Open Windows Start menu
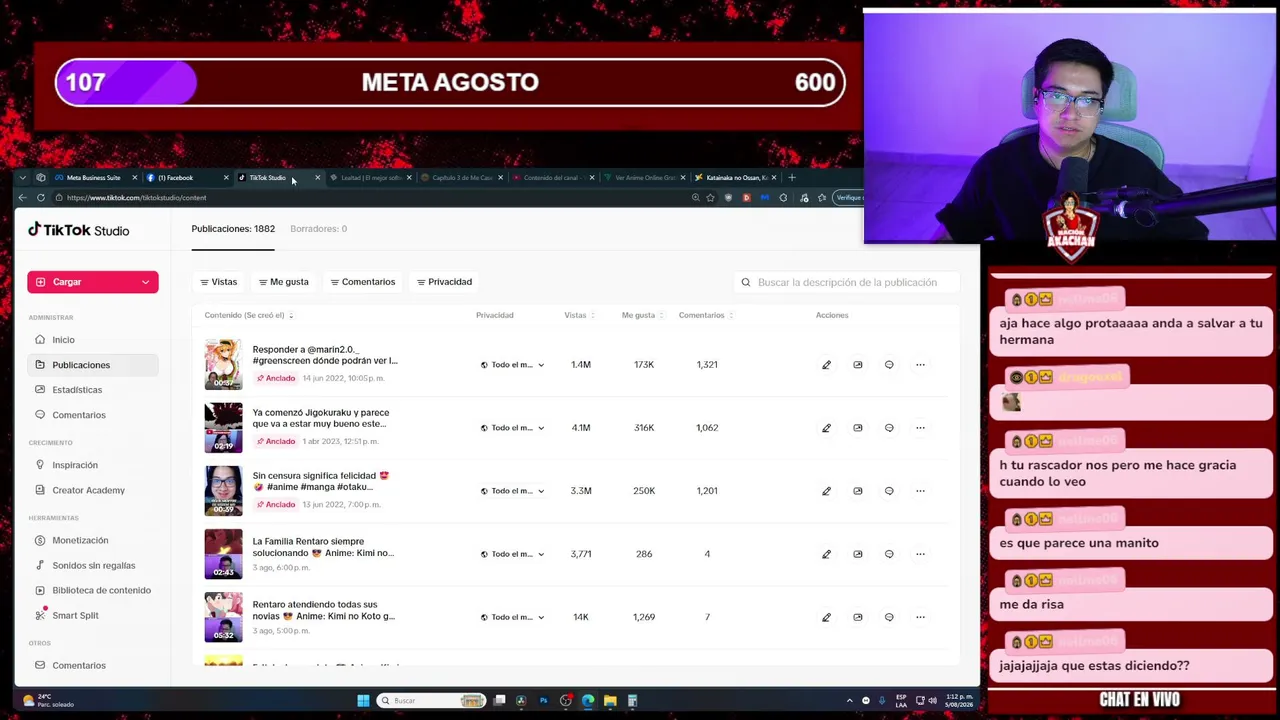The width and height of the screenshot is (1280, 720). pyautogui.click(x=363, y=701)
